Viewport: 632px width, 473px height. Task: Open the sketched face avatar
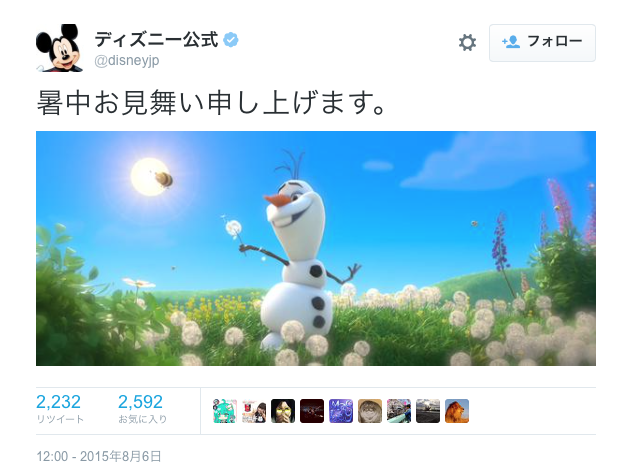[x=370, y=411]
